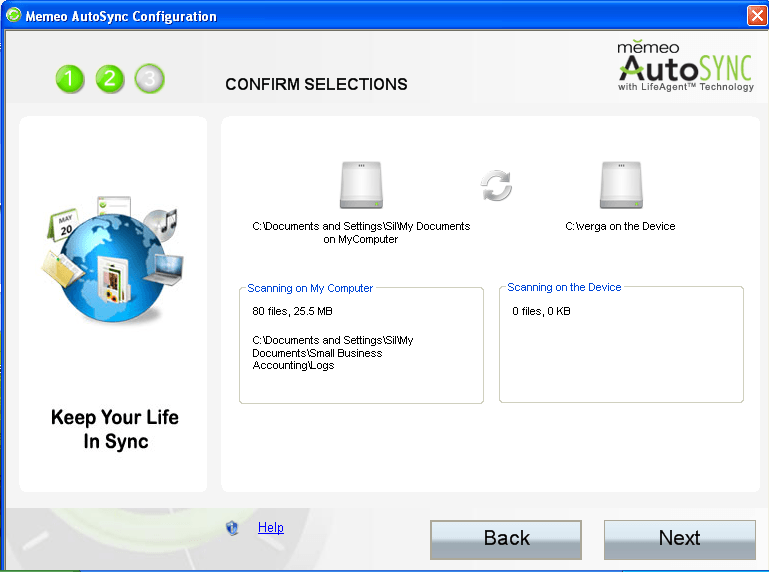Click the step 2 green circle indicator
Screen dimensions: 769x572
pos(110,79)
